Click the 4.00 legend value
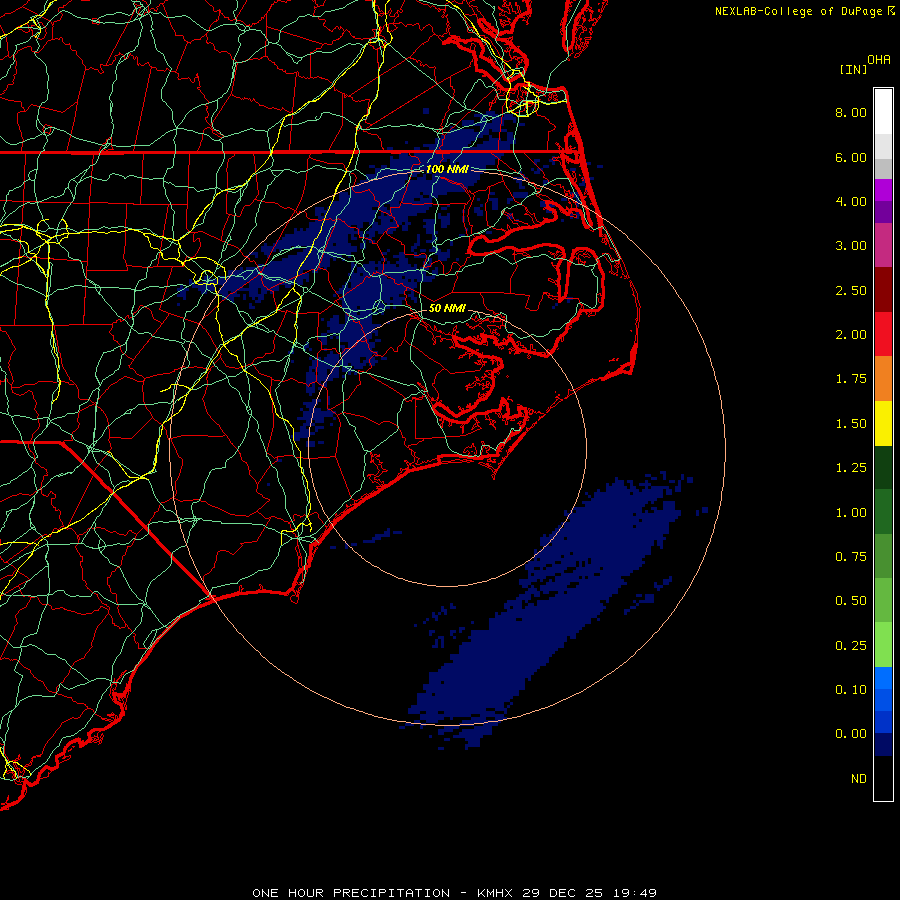This screenshot has width=900, height=900. 851,201
